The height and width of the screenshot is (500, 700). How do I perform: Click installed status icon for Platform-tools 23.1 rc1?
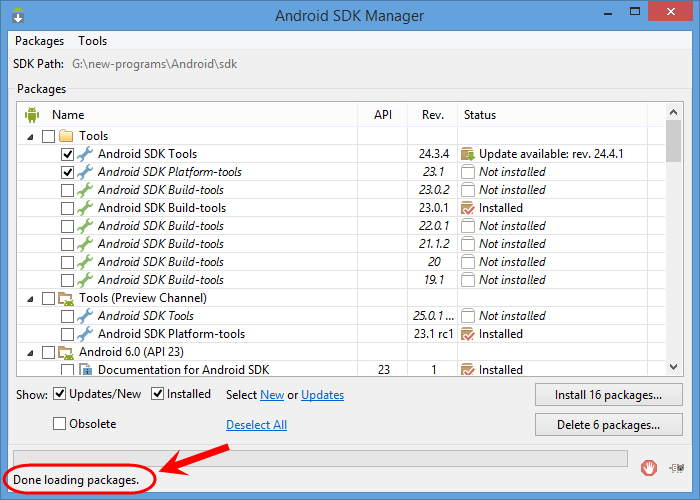pyautogui.click(x=467, y=334)
